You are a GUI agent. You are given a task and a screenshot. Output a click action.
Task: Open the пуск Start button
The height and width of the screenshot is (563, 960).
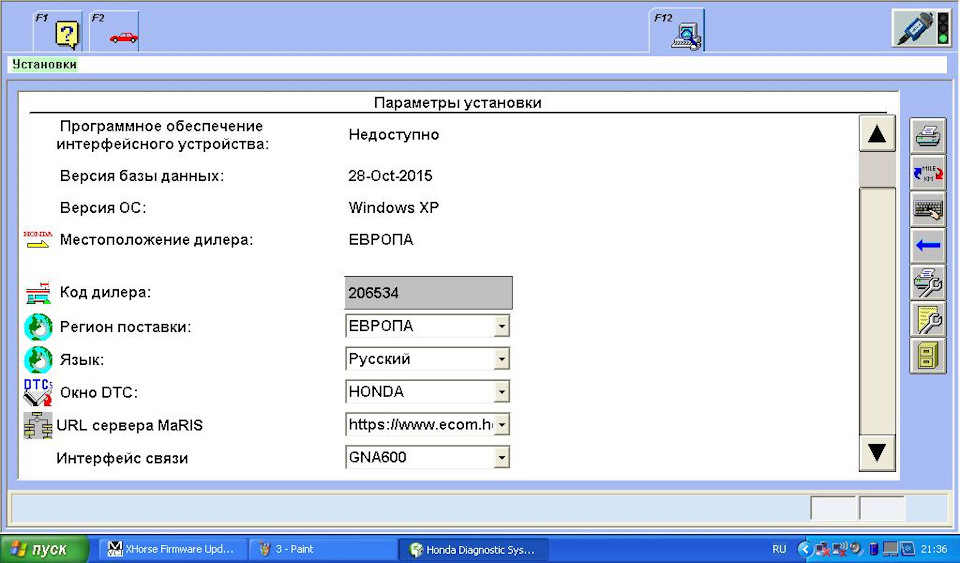click(x=44, y=549)
